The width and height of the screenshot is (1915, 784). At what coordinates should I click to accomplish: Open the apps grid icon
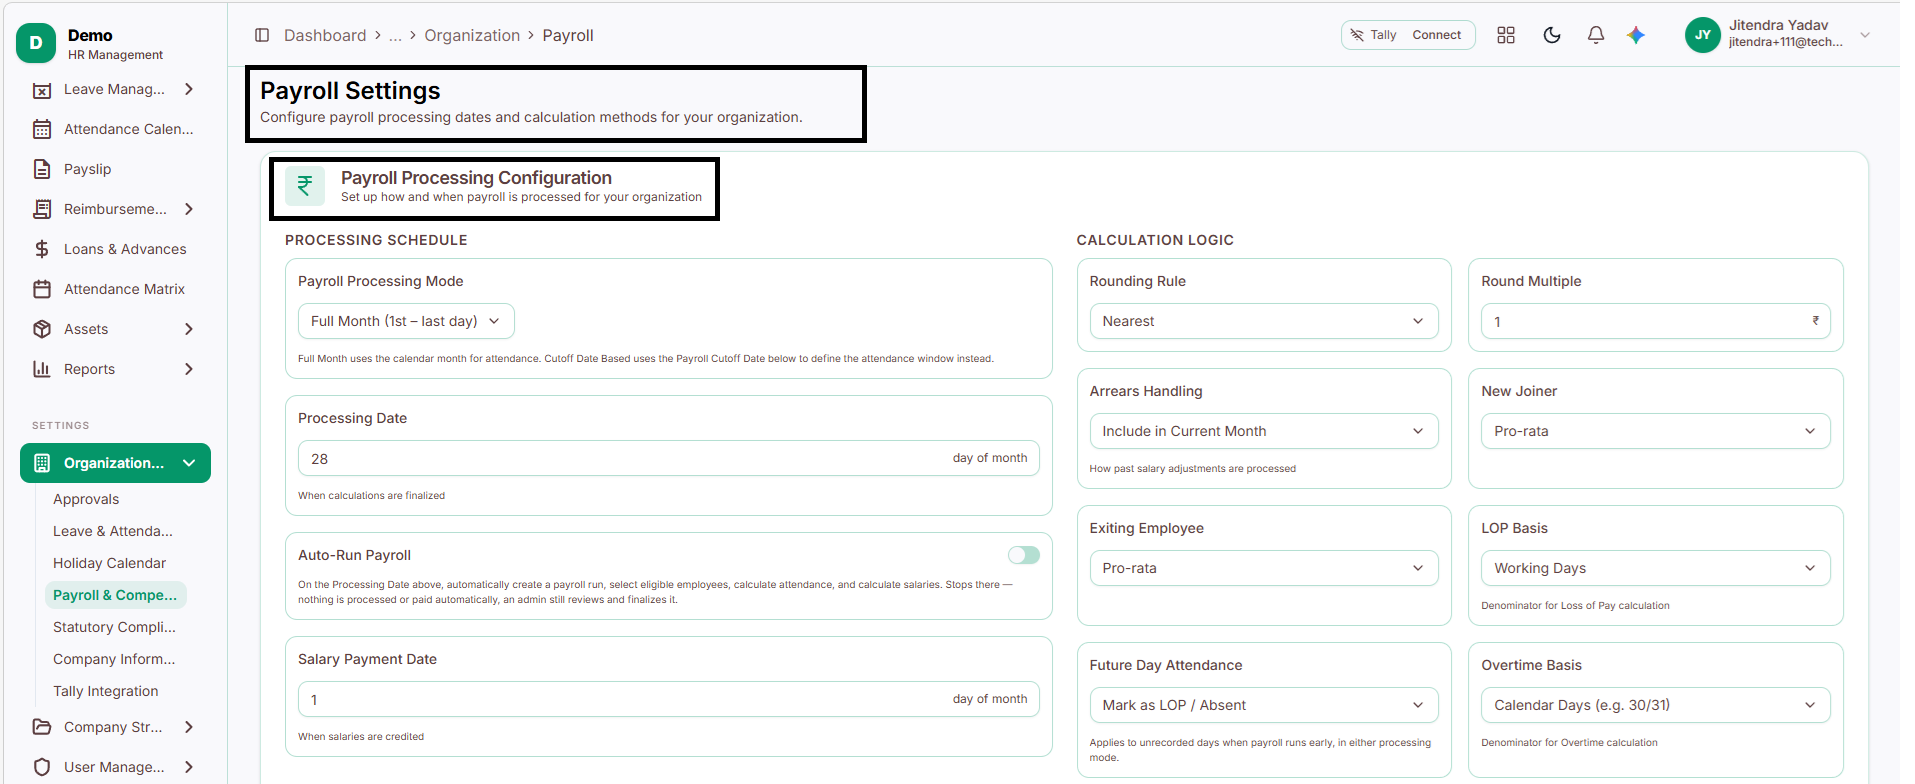point(1506,35)
